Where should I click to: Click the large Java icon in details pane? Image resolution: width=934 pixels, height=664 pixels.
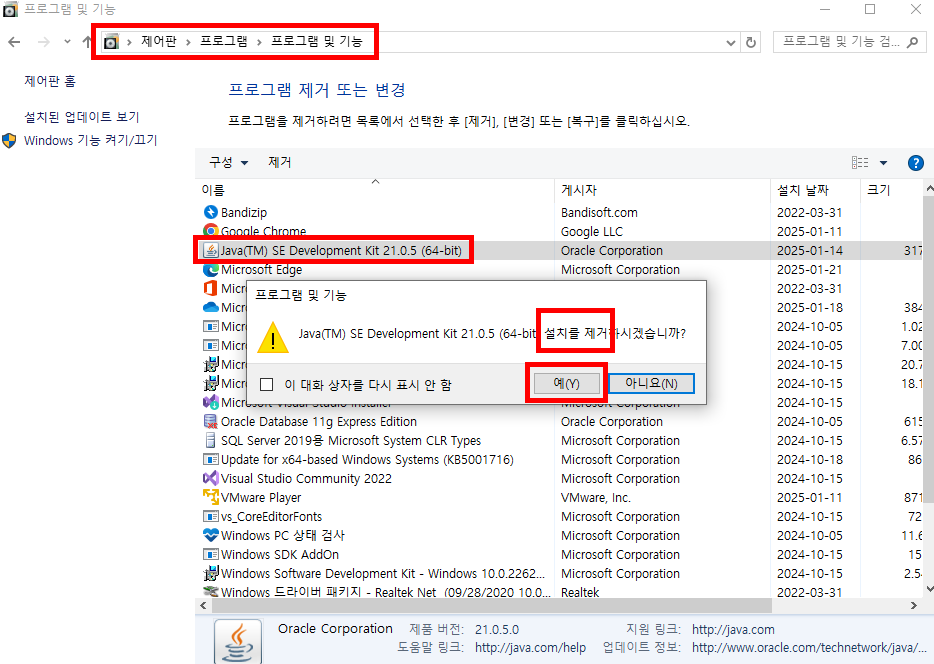coord(238,642)
